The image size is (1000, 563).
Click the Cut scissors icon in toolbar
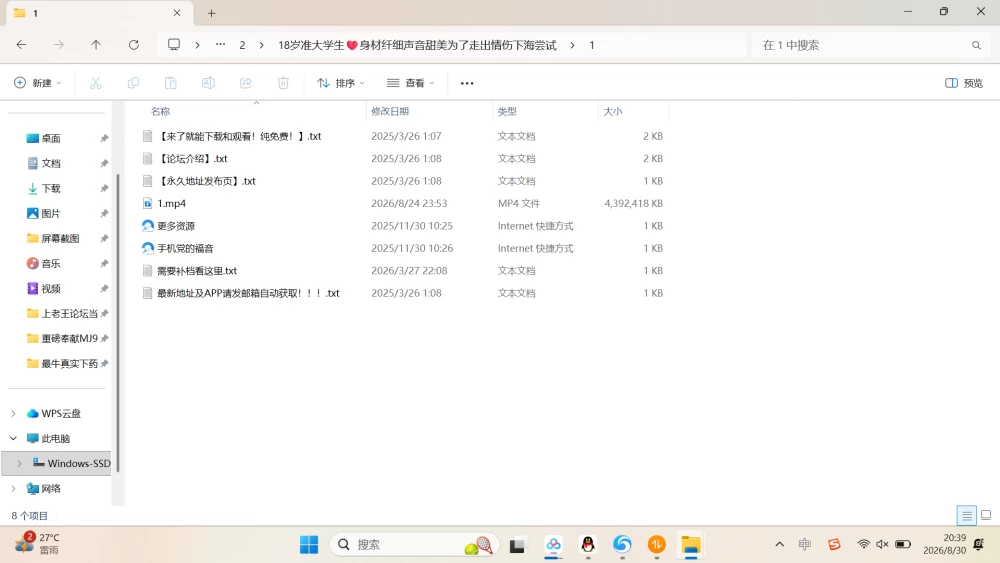[x=96, y=83]
